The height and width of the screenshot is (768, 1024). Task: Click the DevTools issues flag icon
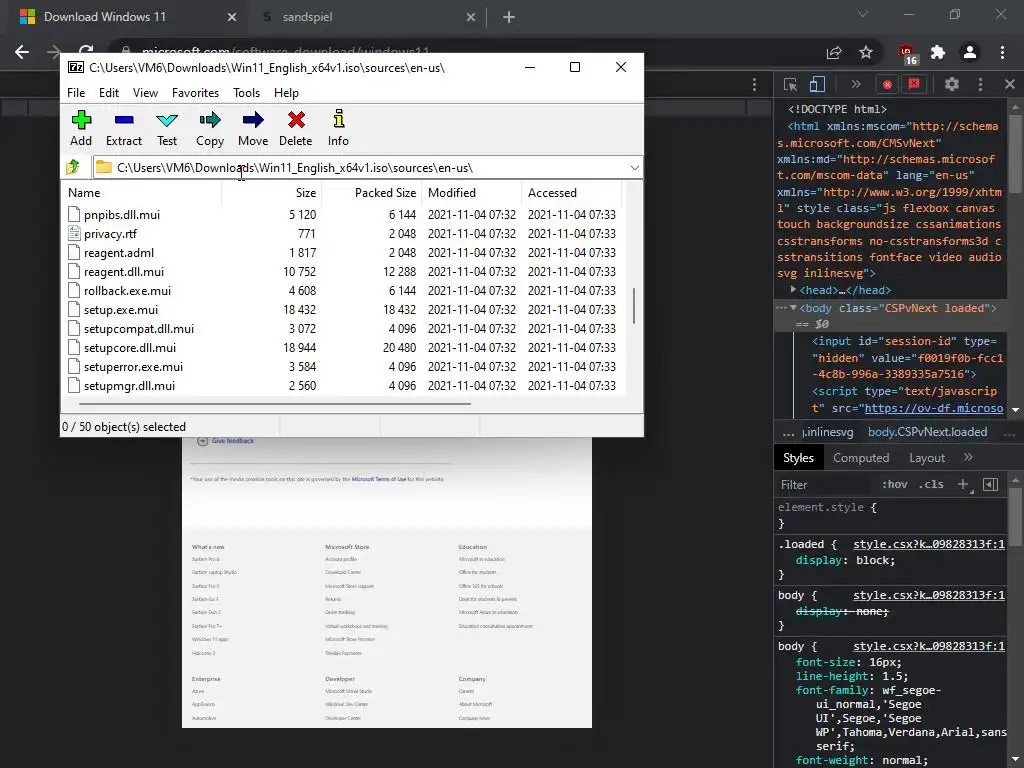[x=914, y=84]
